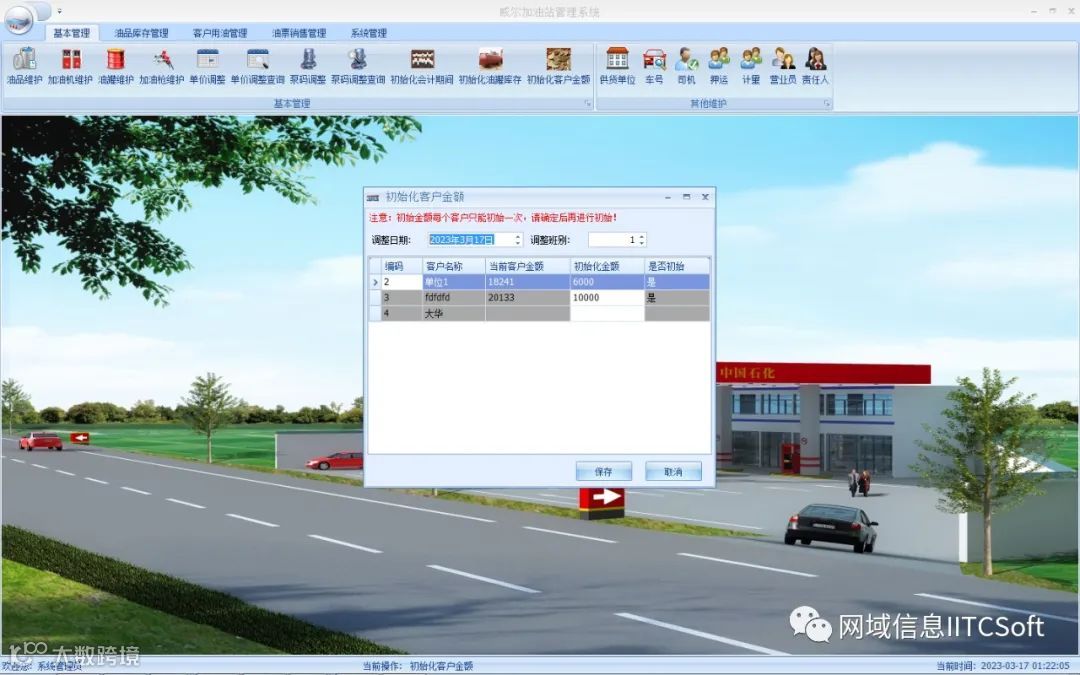Open 车号 maintenance
The height and width of the screenshot is (675, 1080).
(654, 66)
